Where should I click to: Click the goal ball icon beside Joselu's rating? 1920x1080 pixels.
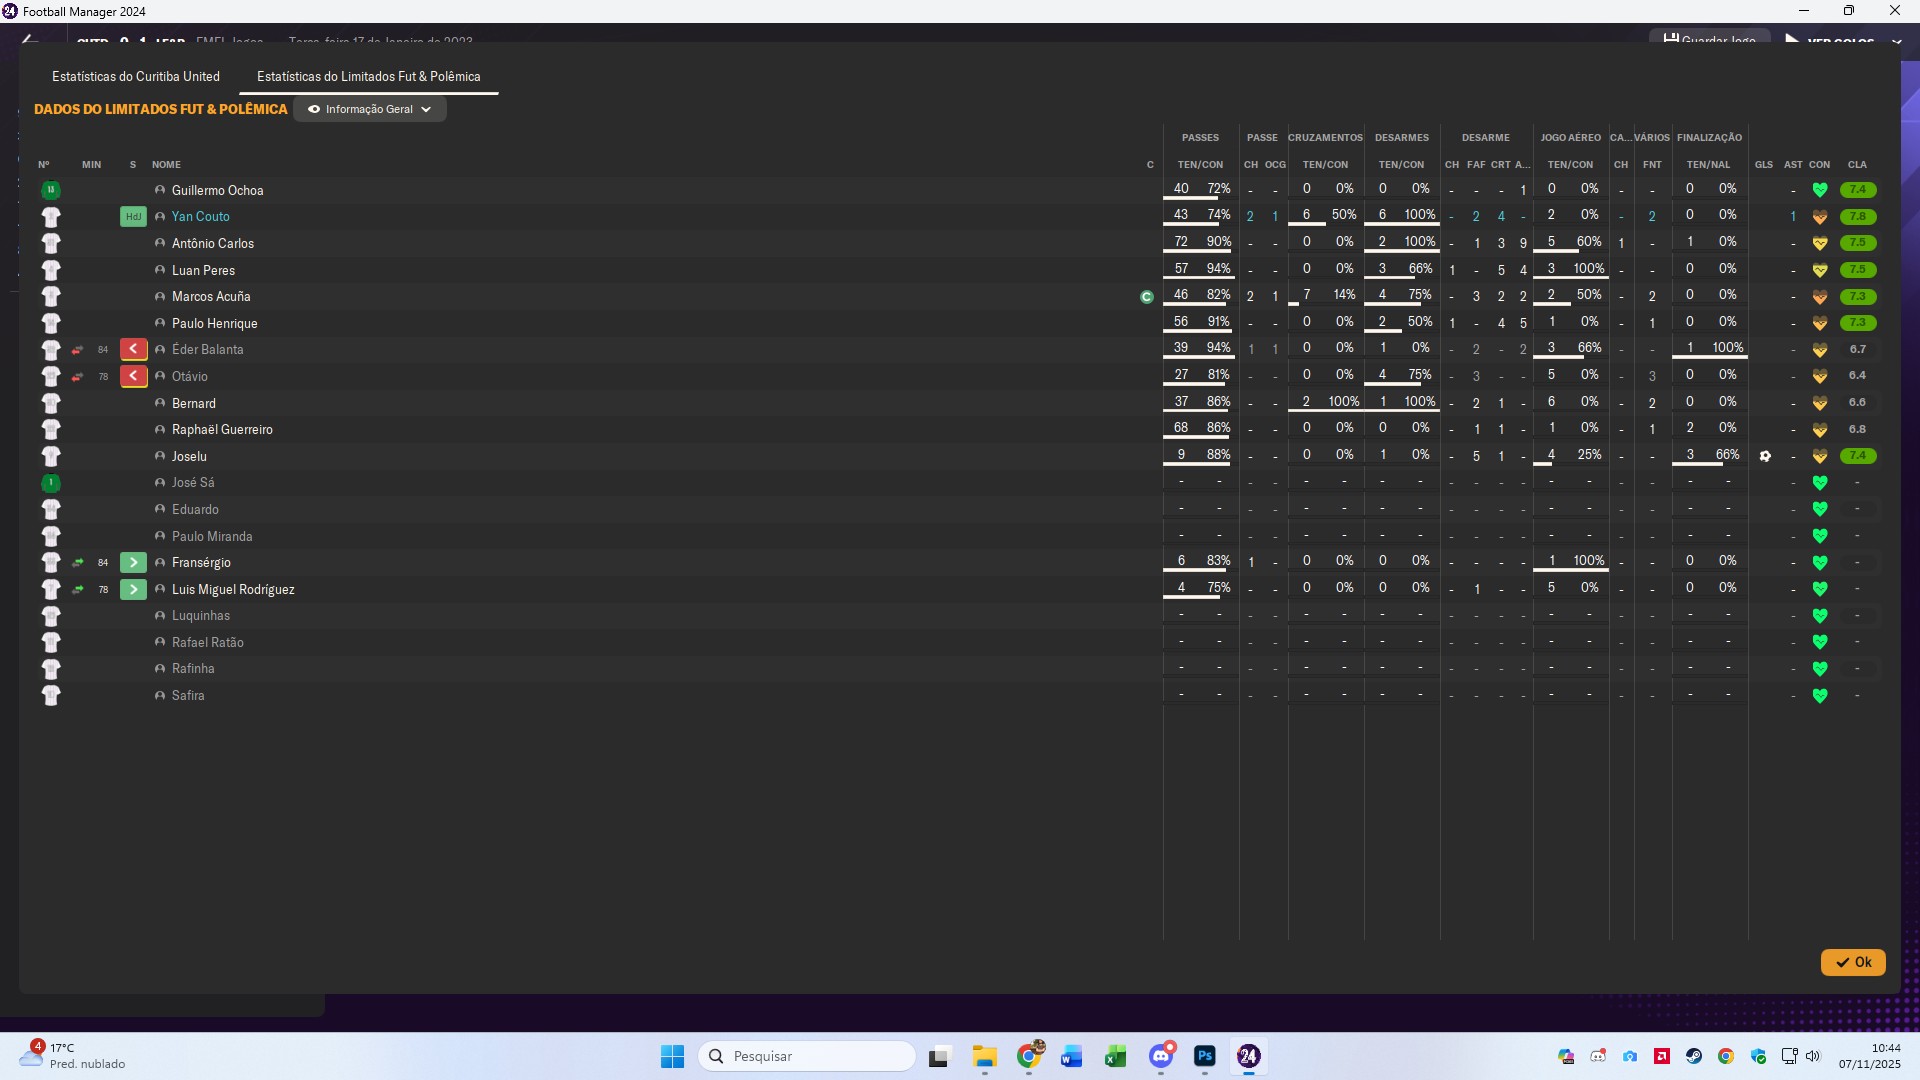pyautogui.click(x=1766, y=455)
